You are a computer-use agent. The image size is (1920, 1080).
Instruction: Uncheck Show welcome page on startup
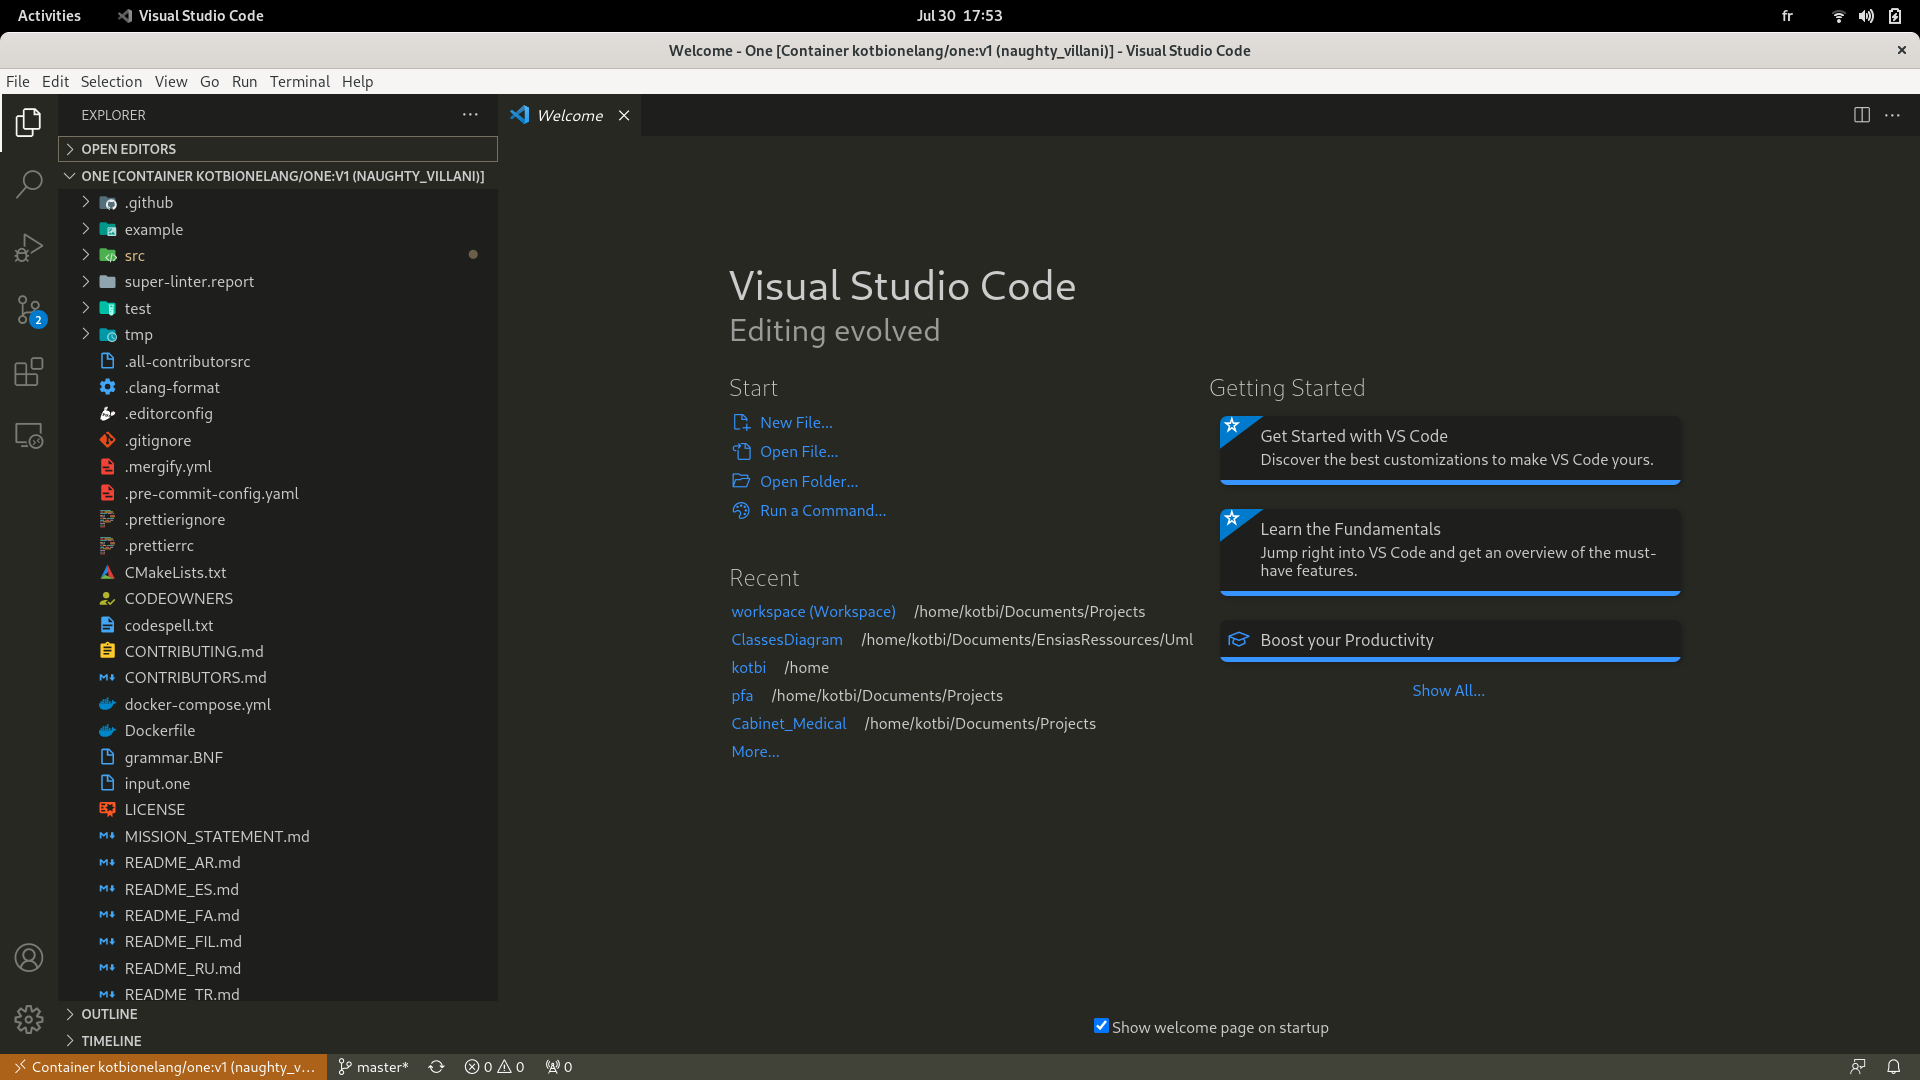click(x=1101, y=1026)
